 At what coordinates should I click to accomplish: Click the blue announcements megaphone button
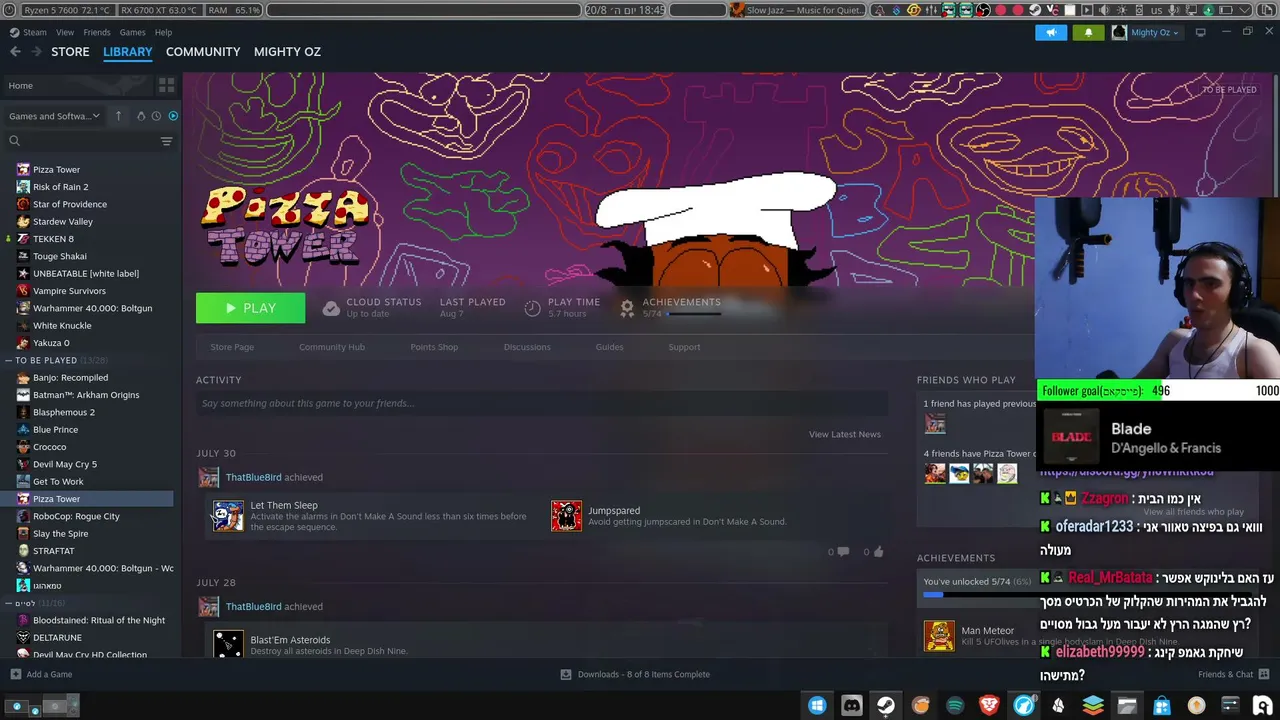click(1051, 32)
